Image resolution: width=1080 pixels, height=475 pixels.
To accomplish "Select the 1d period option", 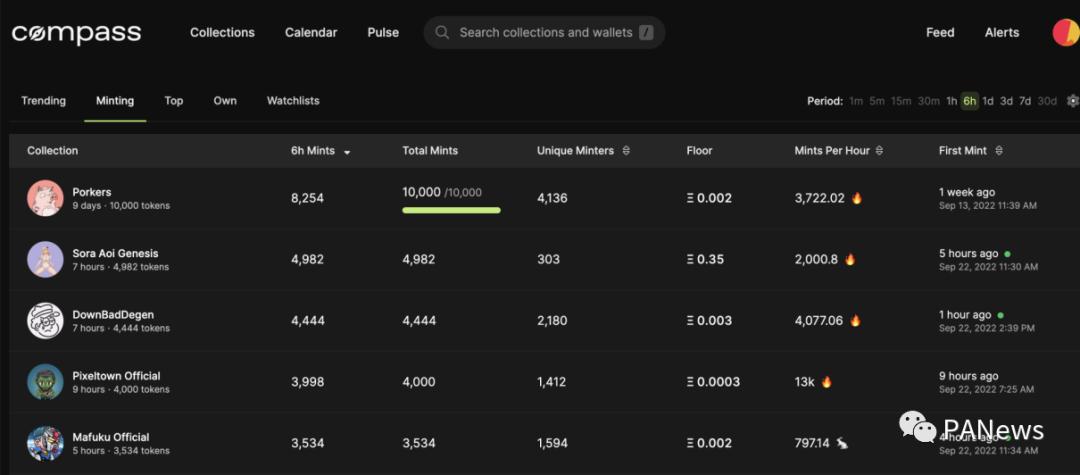I will 988,101.
